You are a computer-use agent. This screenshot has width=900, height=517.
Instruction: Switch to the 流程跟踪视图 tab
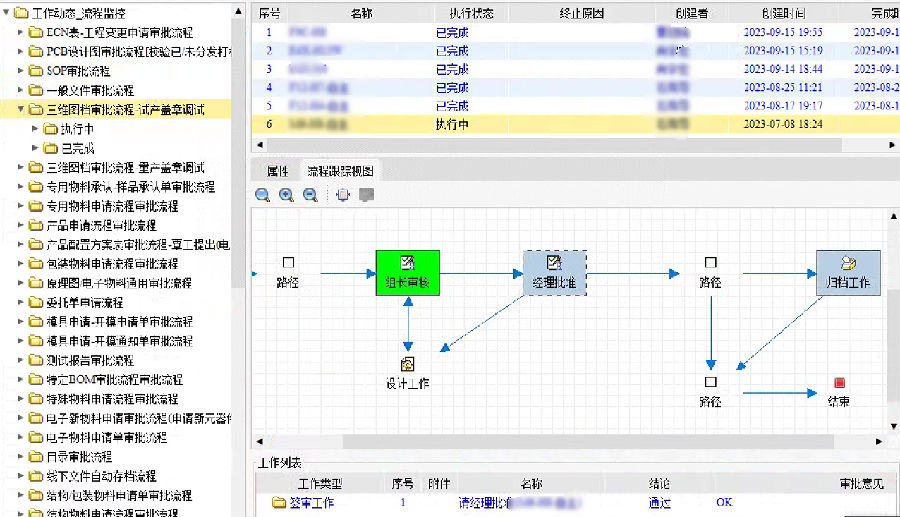(340, 170)
